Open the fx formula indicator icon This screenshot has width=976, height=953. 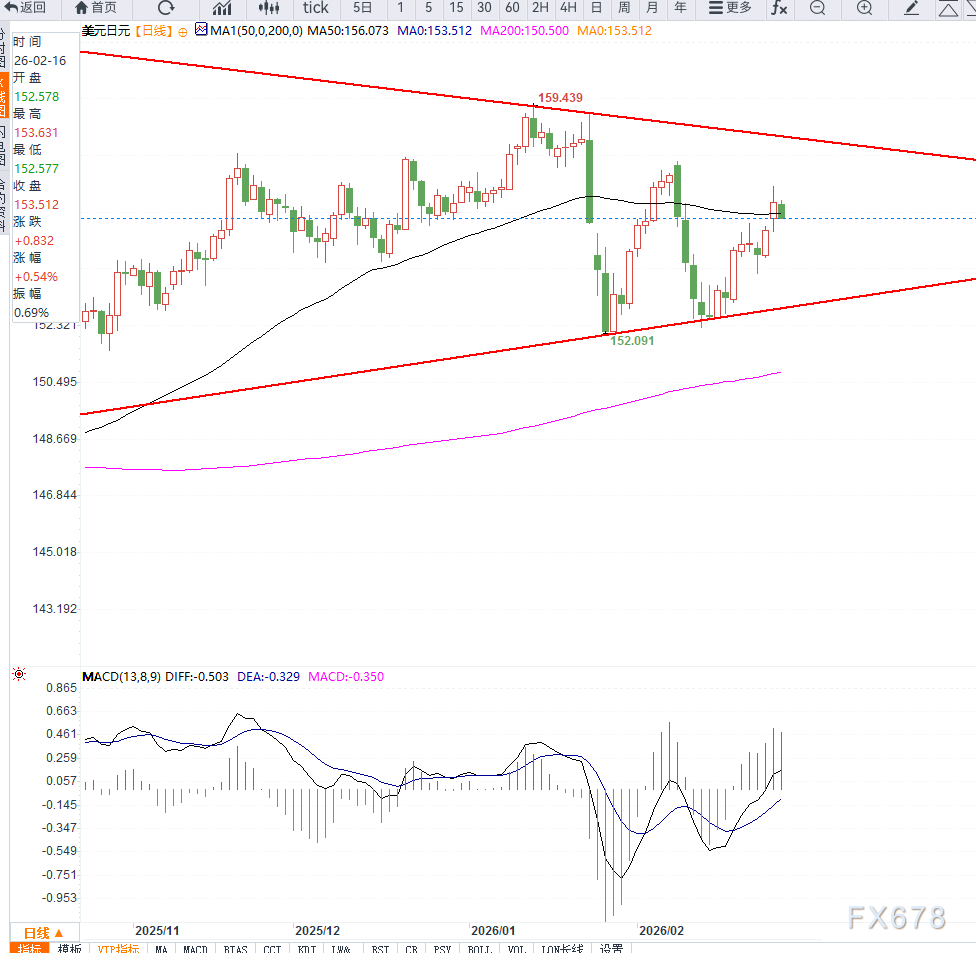click(779, 8)
